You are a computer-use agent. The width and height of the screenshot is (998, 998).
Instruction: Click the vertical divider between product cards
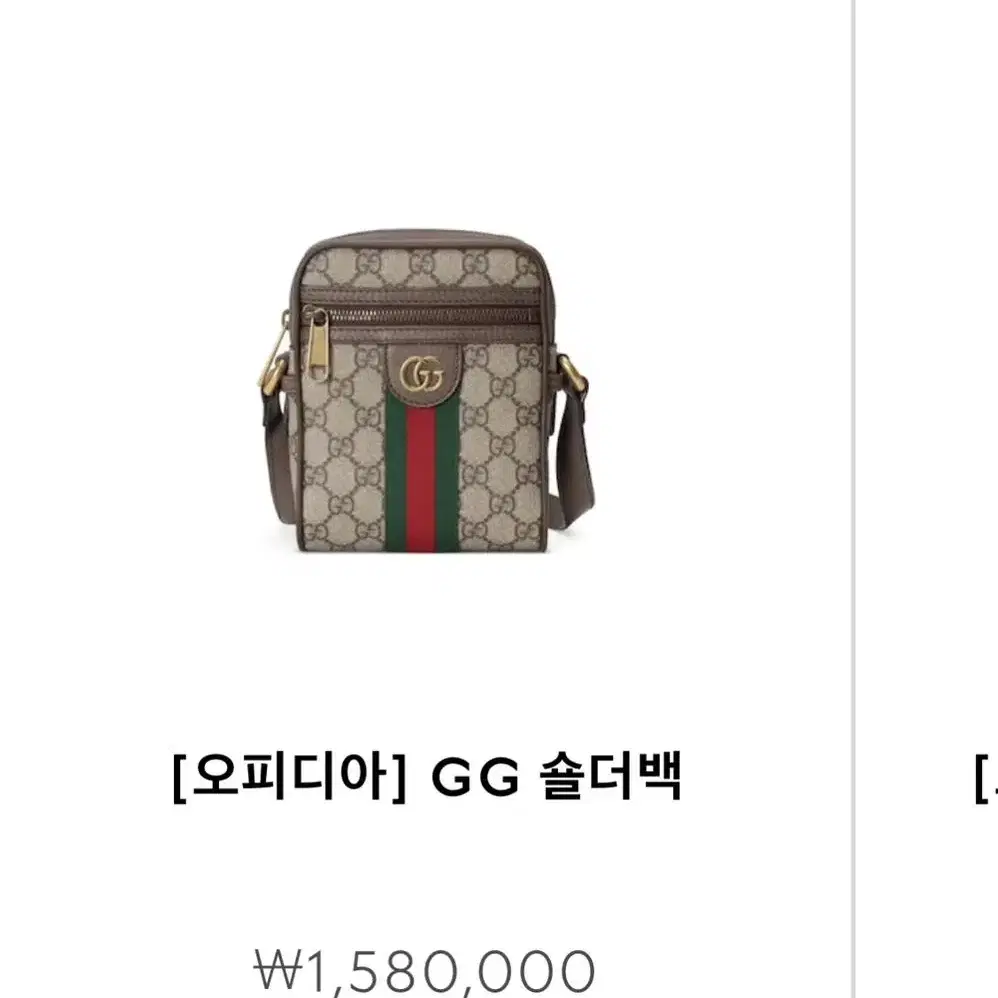tap(854, 499)
